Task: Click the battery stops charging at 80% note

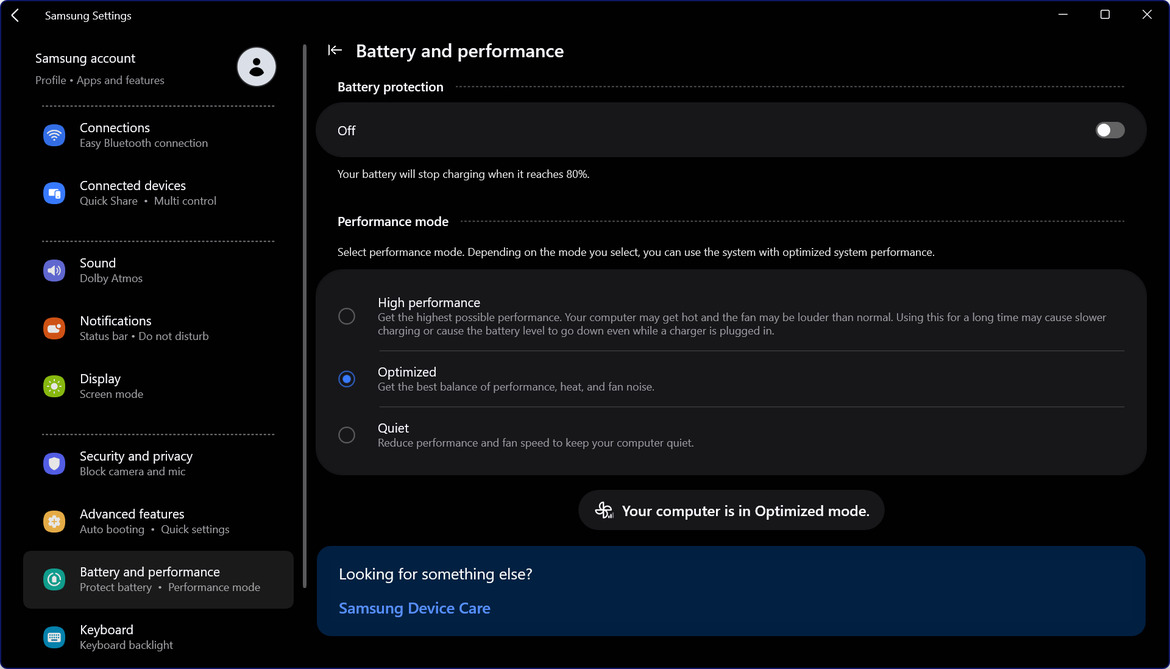Action: pos(463,174)
